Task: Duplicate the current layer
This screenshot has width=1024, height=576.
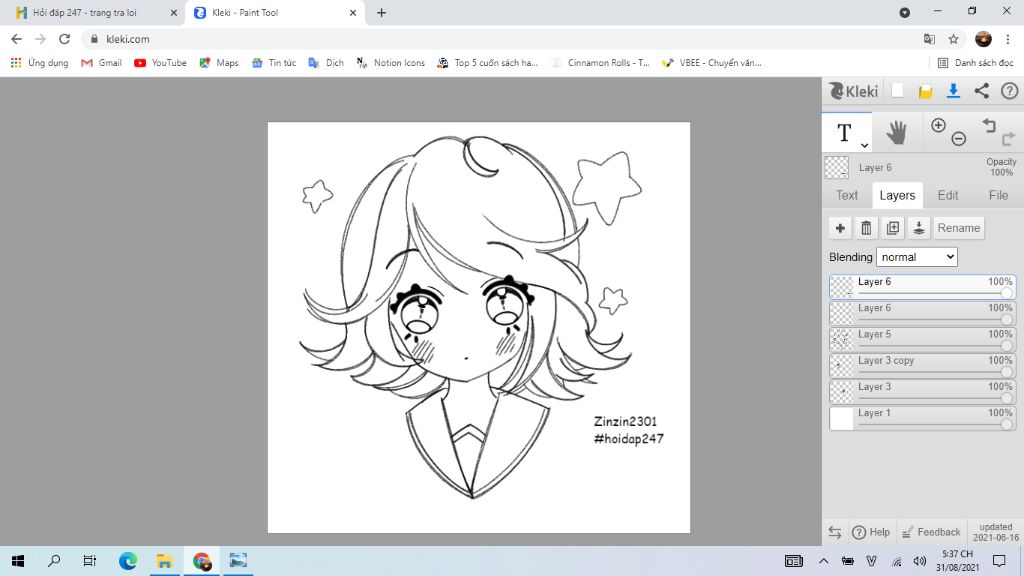Action: [893, 228]
